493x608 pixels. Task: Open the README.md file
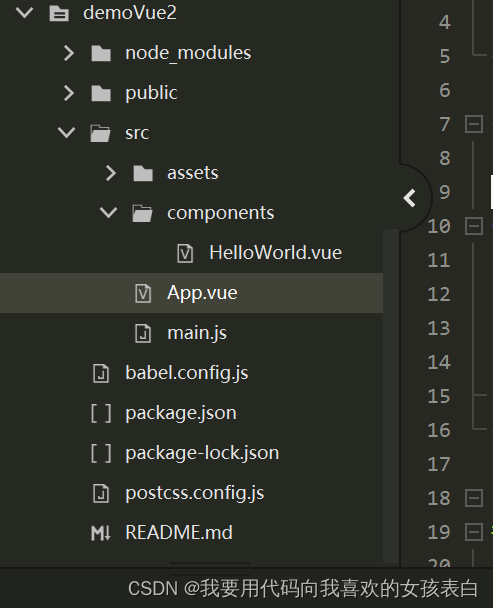click(179, 533)
